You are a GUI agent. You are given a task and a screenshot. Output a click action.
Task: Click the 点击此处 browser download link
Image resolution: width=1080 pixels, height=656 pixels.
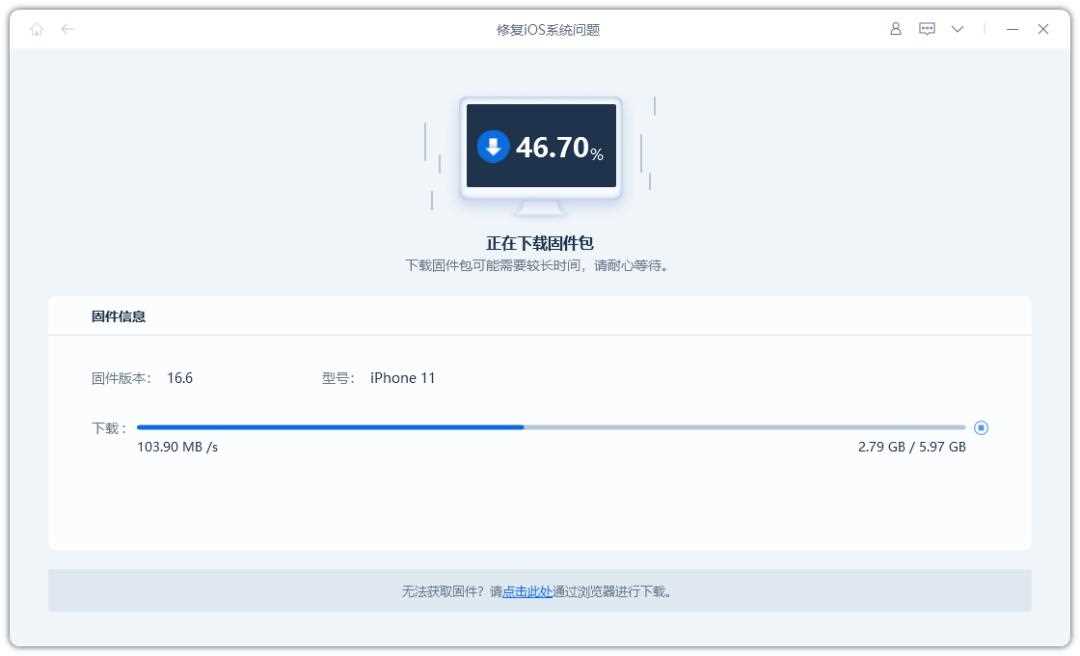click(527, 591)
